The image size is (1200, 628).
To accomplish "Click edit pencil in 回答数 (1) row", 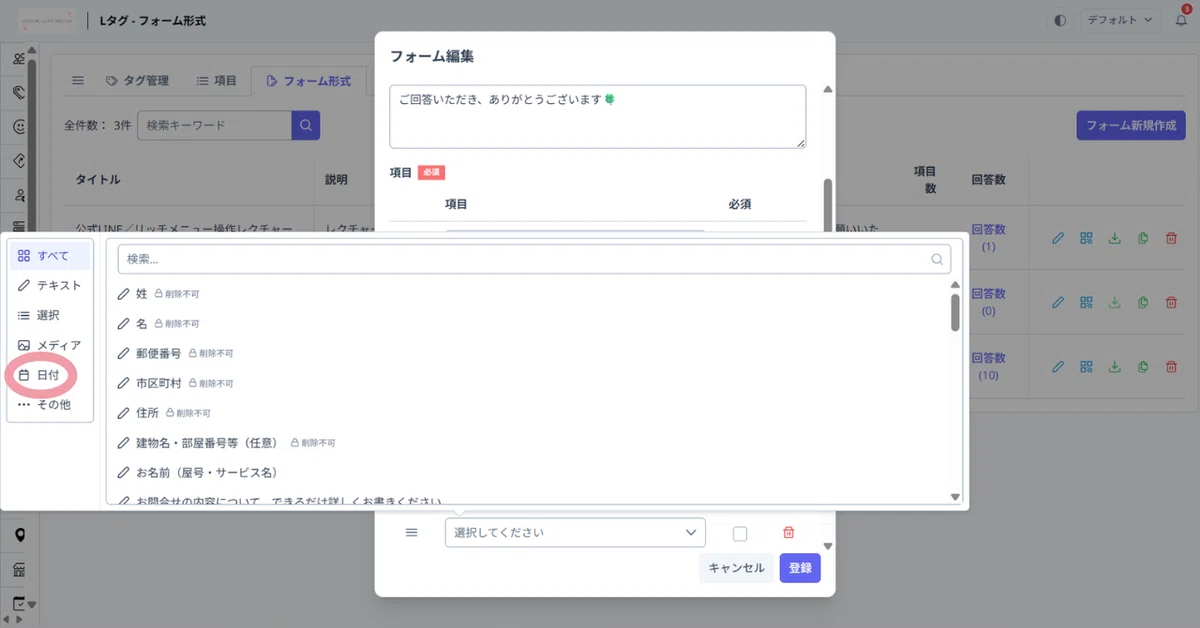I will pos(1058,238).
